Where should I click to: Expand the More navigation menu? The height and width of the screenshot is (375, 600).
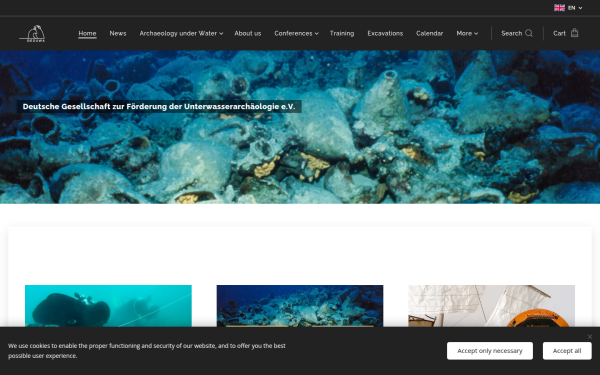467,33
